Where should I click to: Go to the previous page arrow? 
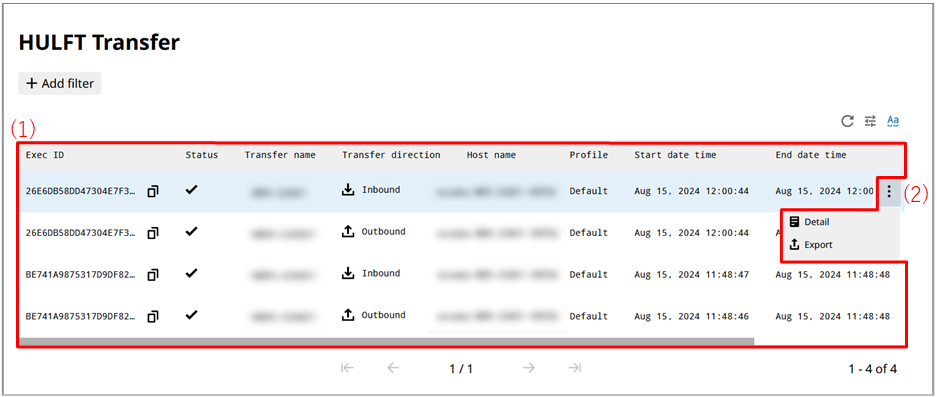pyautogui.click(x=393, y=368)
